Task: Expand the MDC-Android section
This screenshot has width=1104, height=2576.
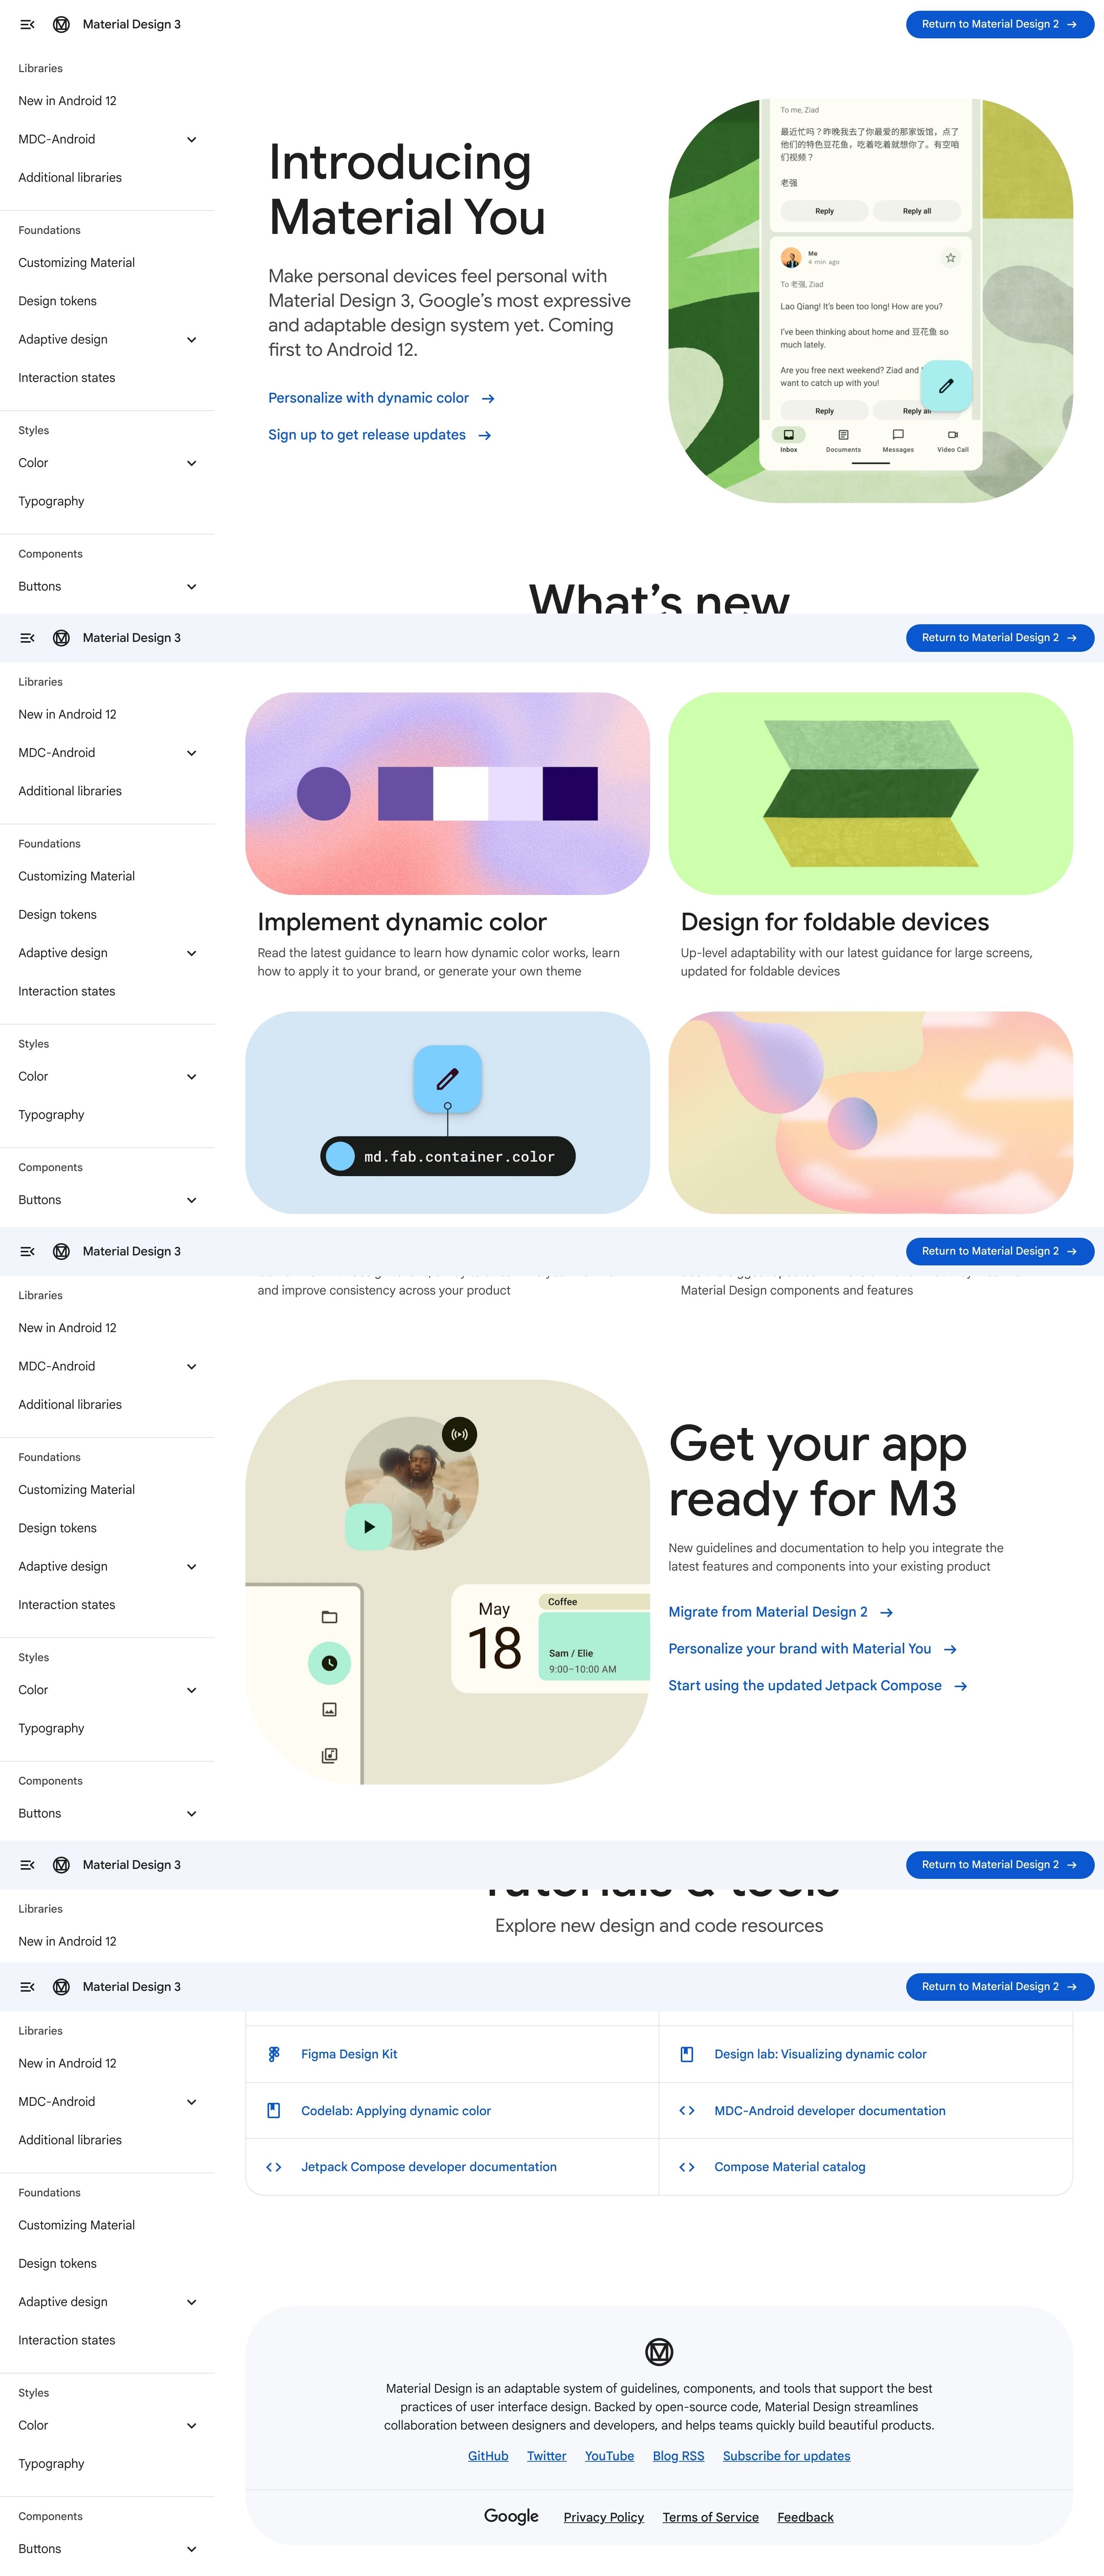Action: pos(191,139)
